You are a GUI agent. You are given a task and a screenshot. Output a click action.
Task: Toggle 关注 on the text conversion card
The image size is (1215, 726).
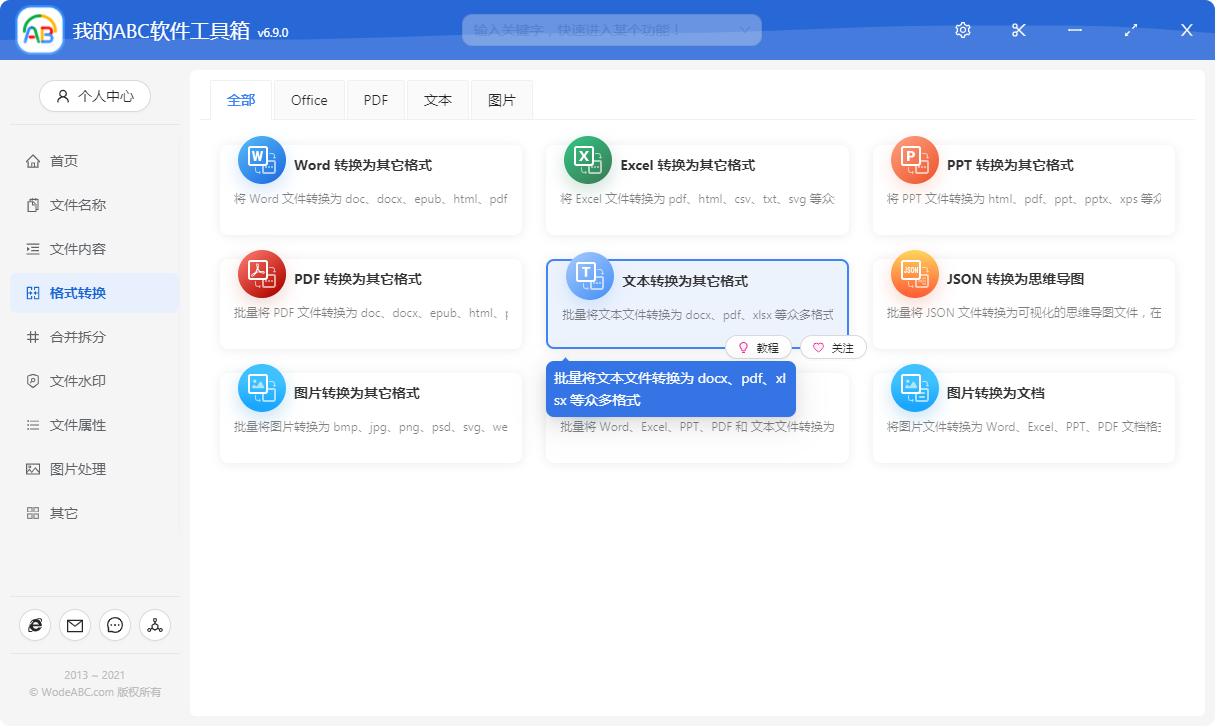833,347
